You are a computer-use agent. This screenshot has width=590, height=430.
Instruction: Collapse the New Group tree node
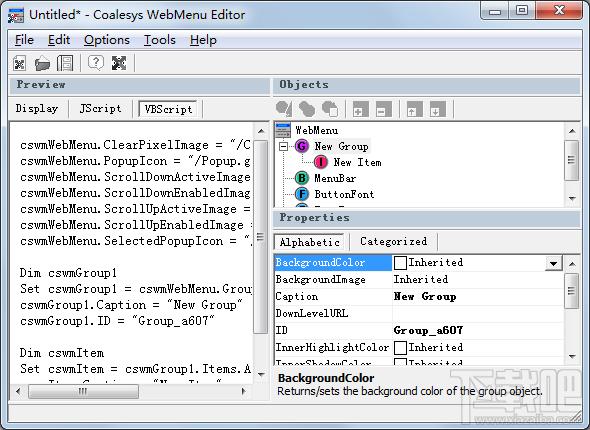point(283,146)
